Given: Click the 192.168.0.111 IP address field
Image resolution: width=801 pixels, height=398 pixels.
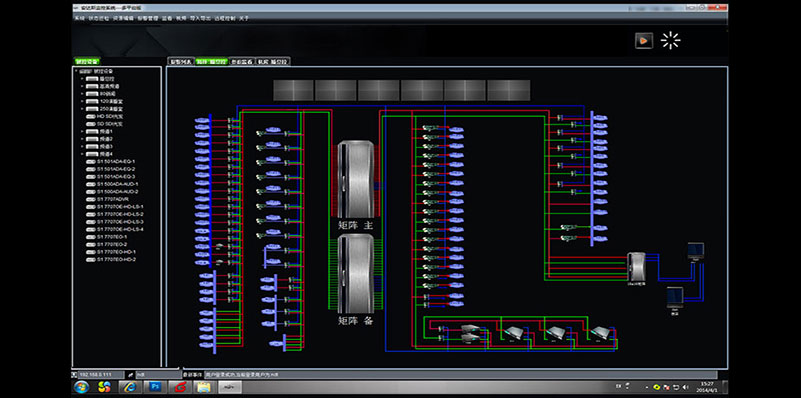Looking at the screenshot, I should point(102,374).
